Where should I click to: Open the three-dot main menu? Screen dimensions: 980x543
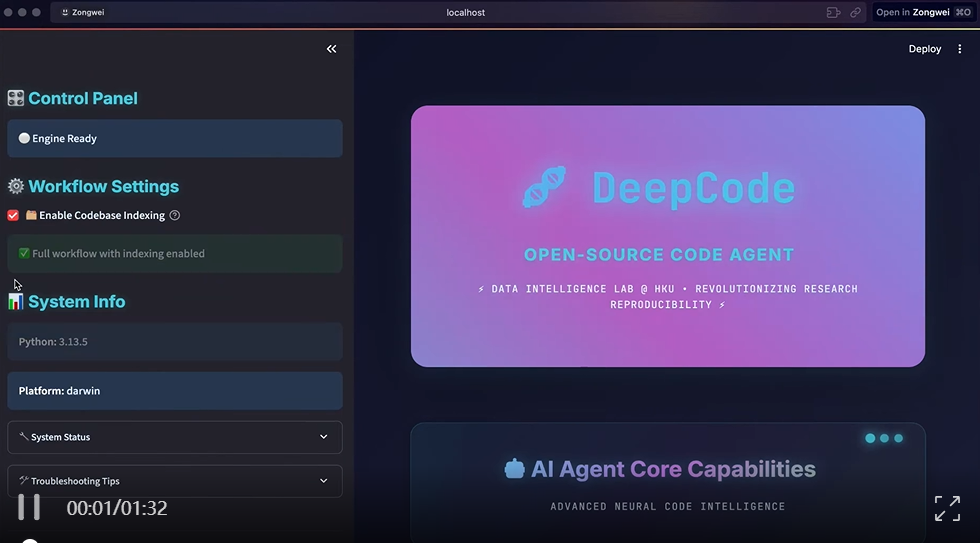click(959, 49)
